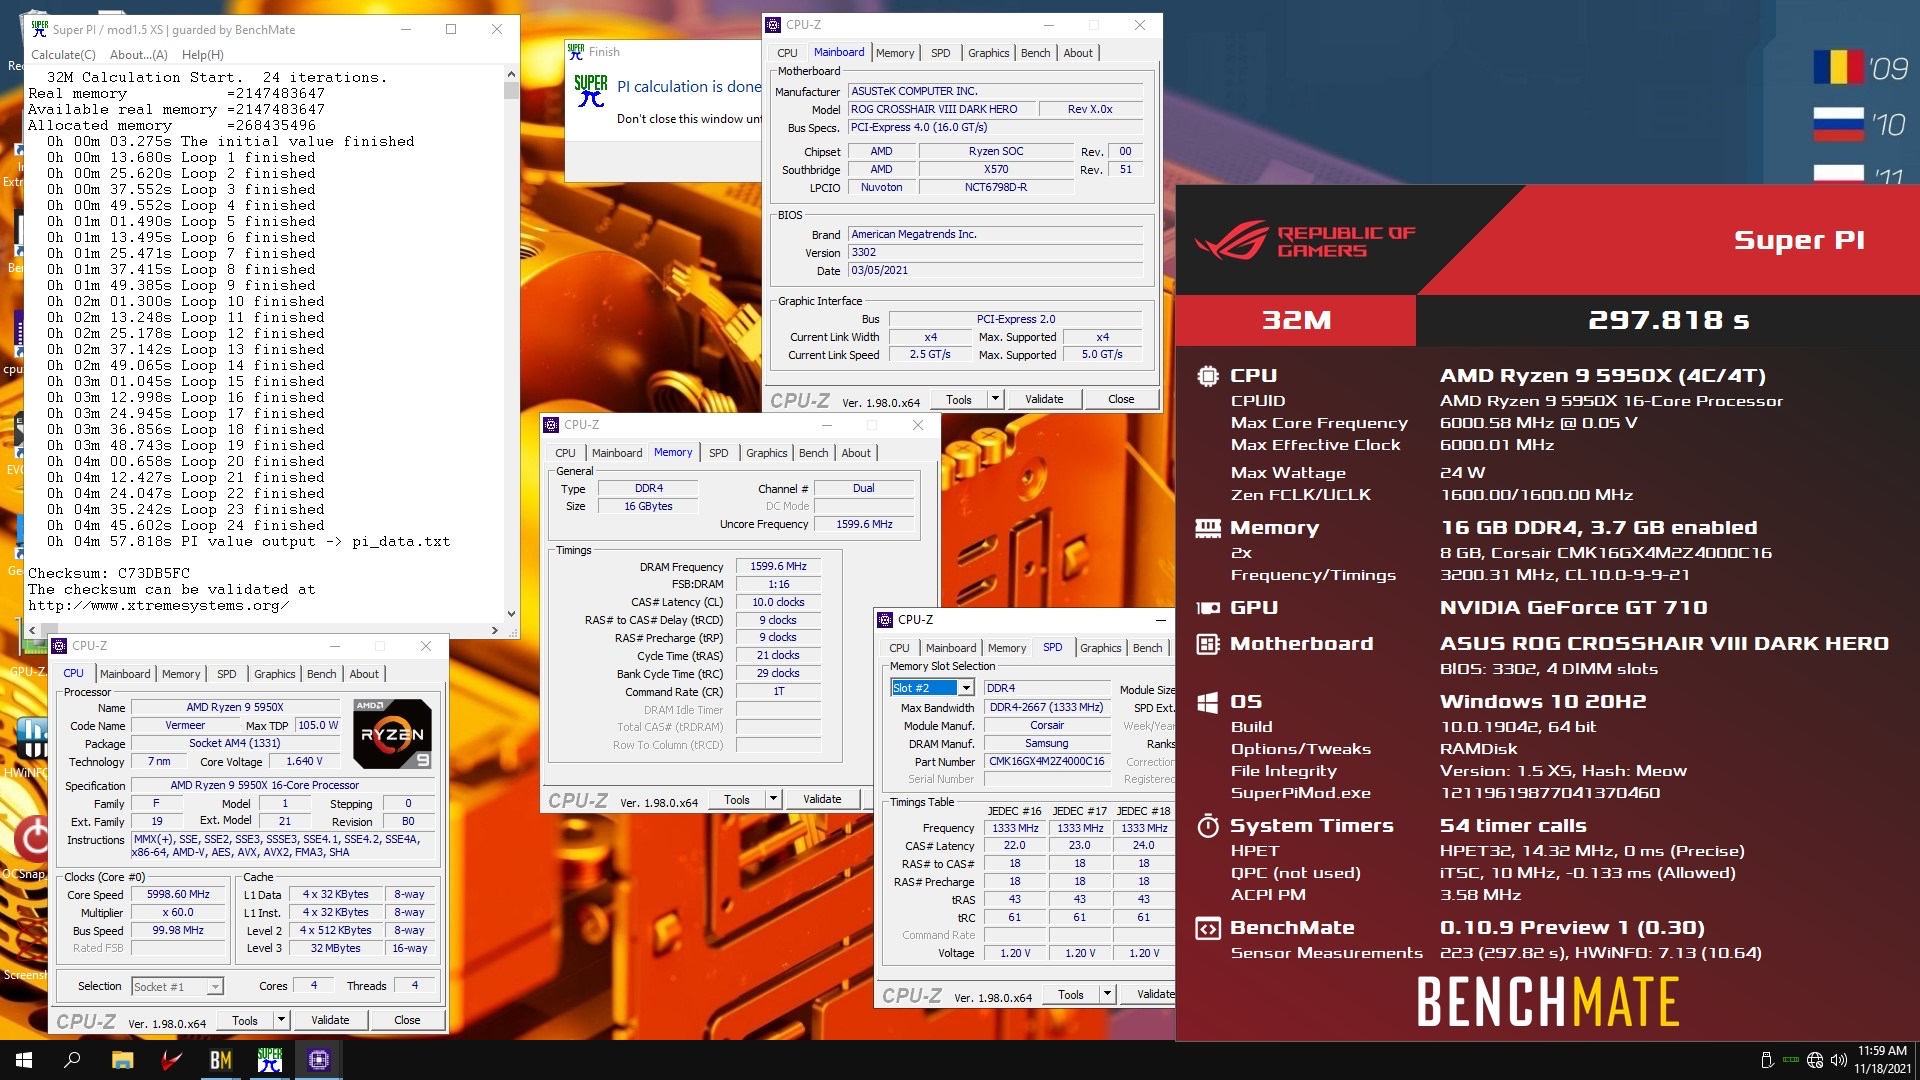Click Close button in Mainboard CPU-Z window
This screenshot has width=1920, height=1080.
1120,399
